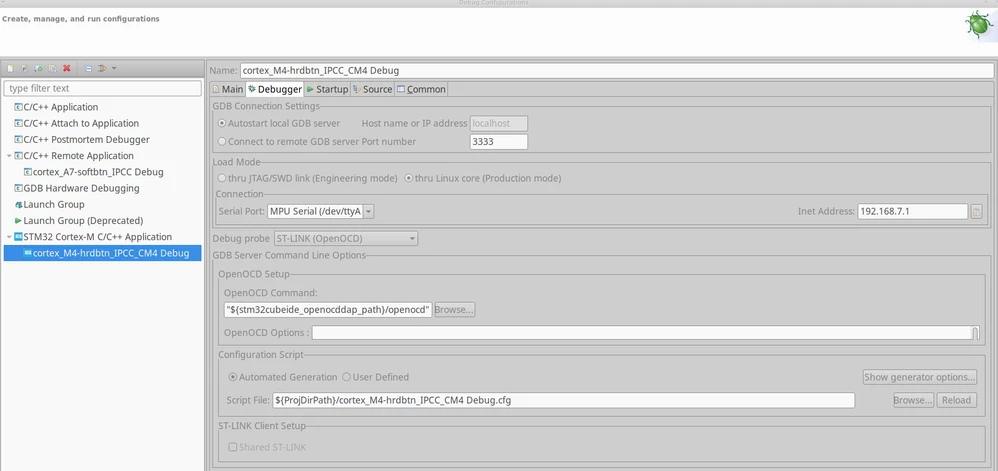The height and width of the screenshot is (471, 998).
Task: Open the Startup tab
Action: 327,89
